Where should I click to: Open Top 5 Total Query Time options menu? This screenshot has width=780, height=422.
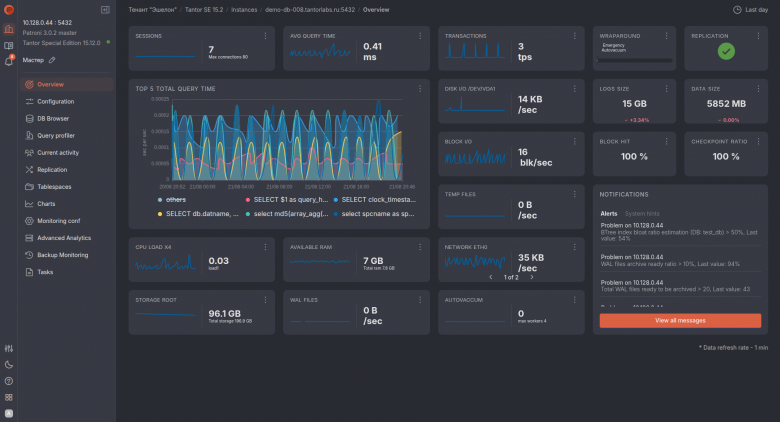(420, 89)
